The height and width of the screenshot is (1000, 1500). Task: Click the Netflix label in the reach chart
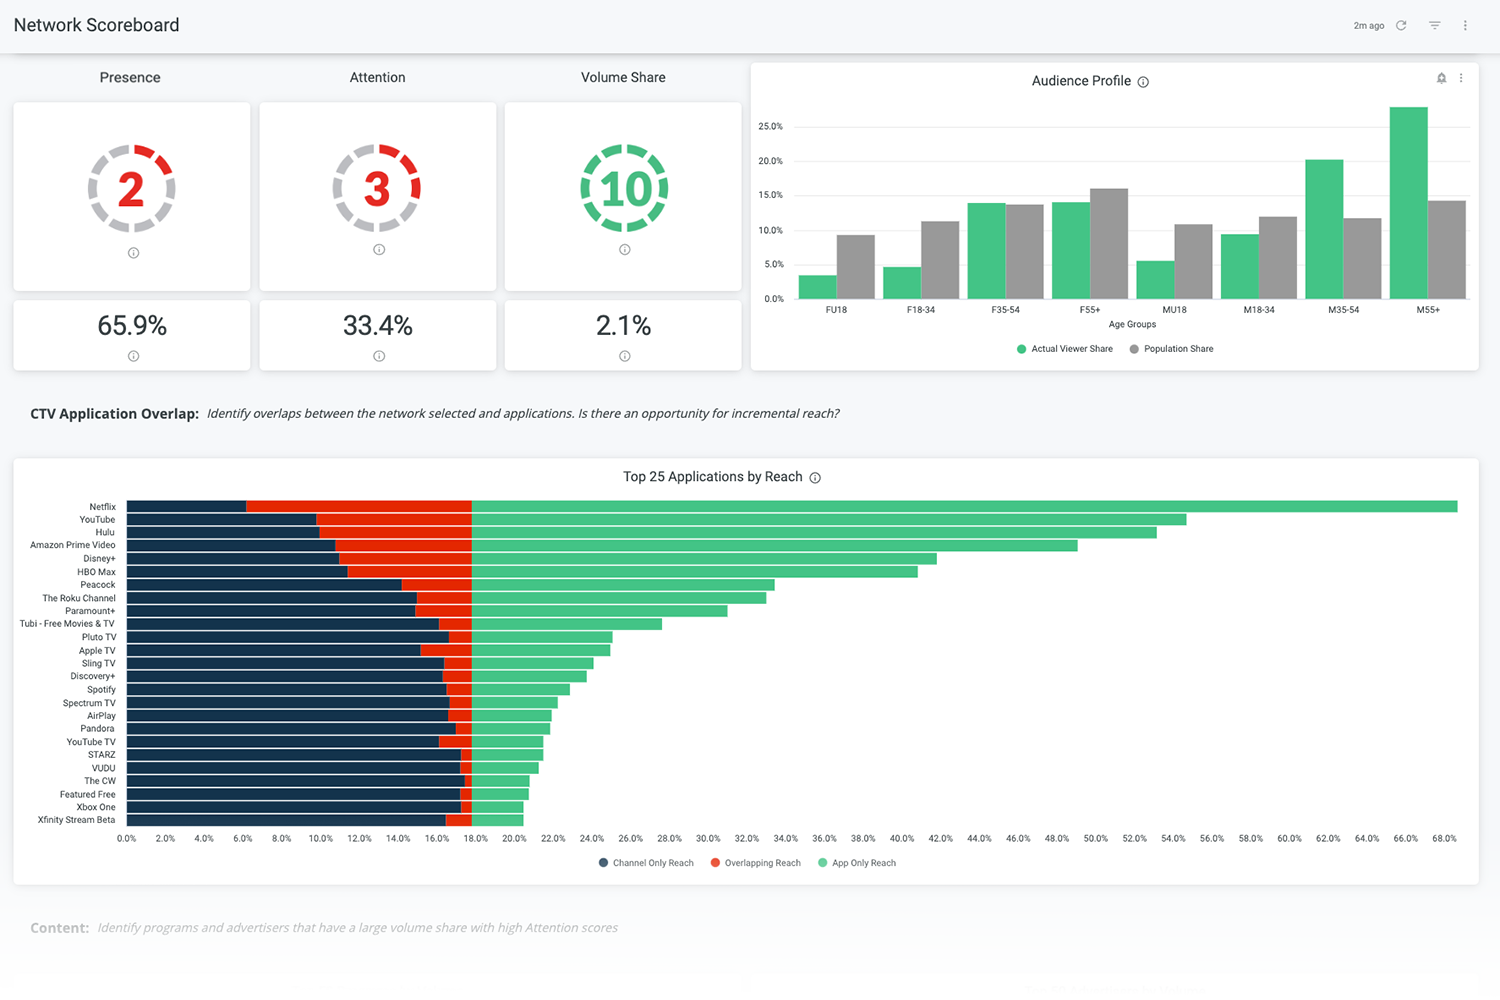[101, 506]
